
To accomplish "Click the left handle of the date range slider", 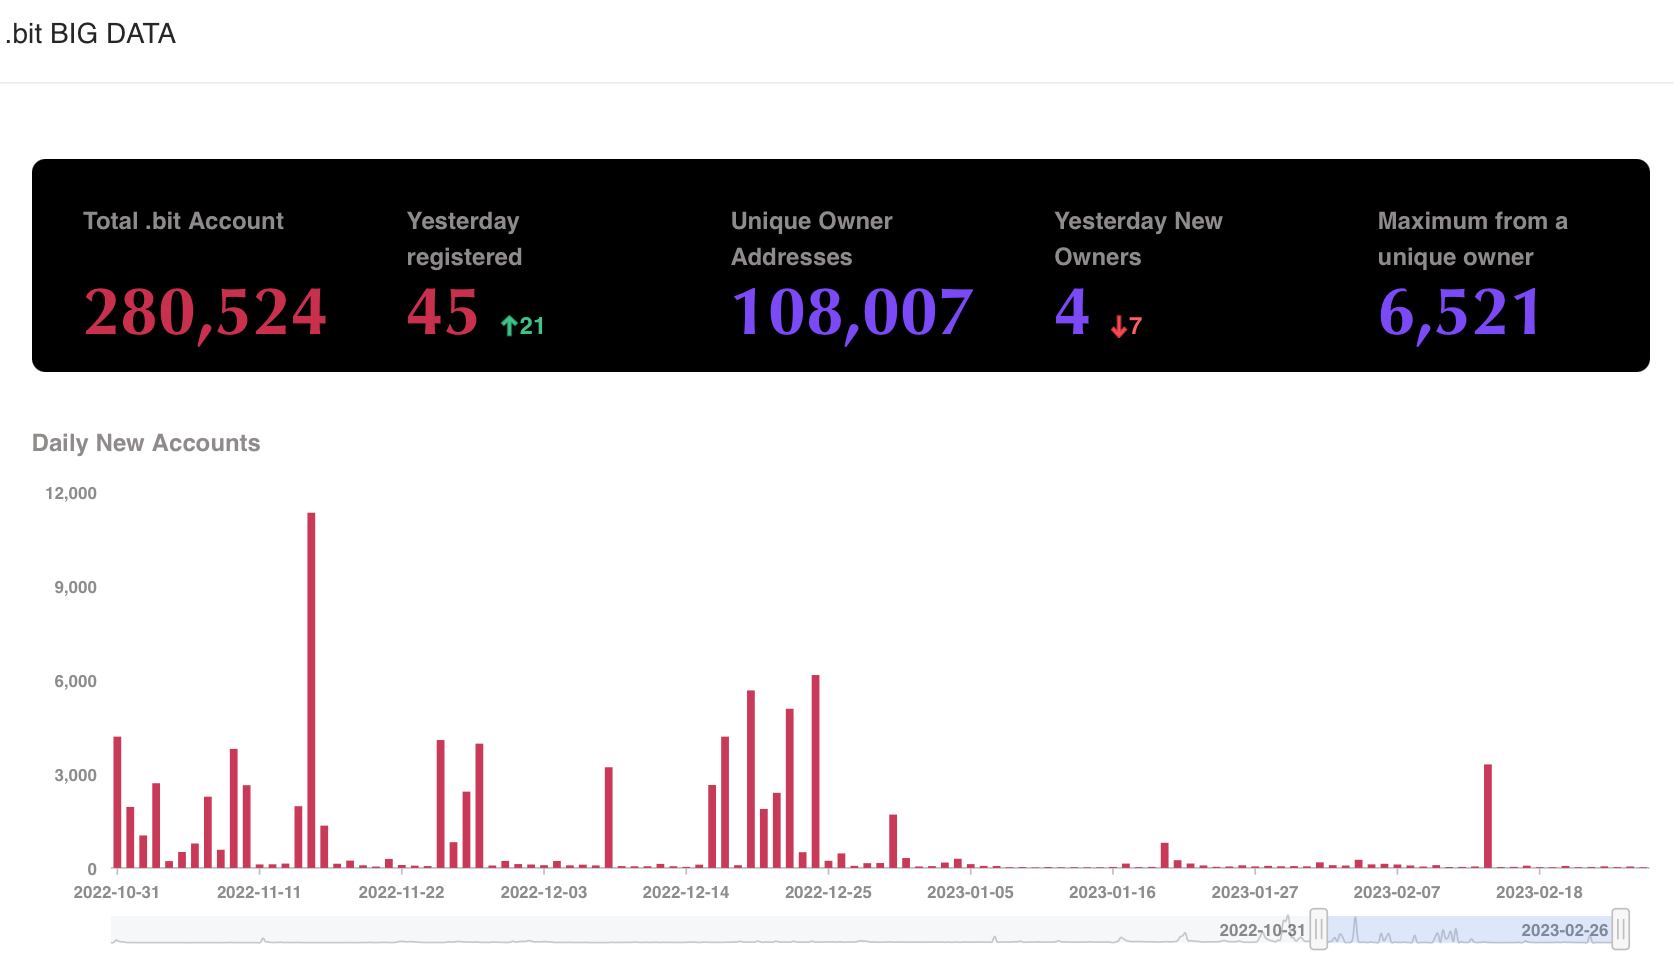I will click(1319, 929).
